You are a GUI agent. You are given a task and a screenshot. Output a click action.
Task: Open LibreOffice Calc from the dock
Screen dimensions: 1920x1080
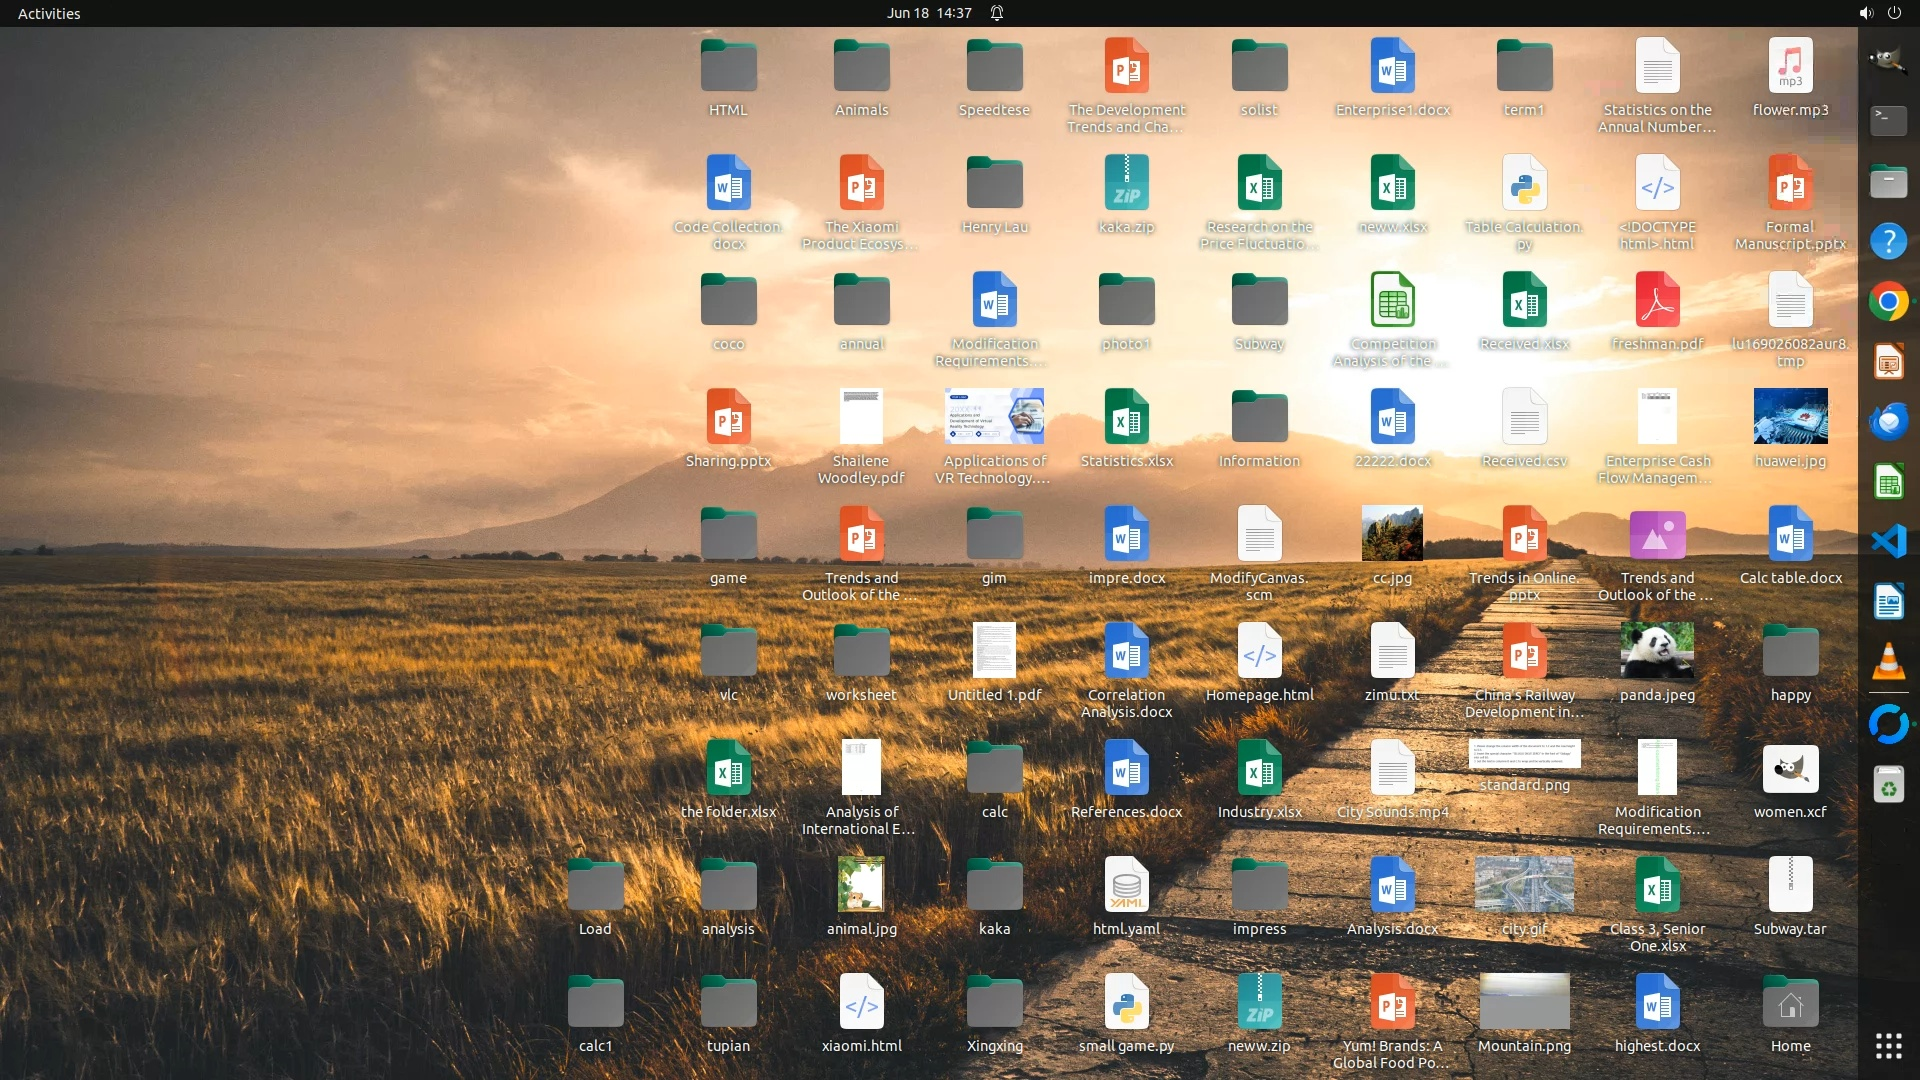pyautogui.click(x=1888, y=482)
